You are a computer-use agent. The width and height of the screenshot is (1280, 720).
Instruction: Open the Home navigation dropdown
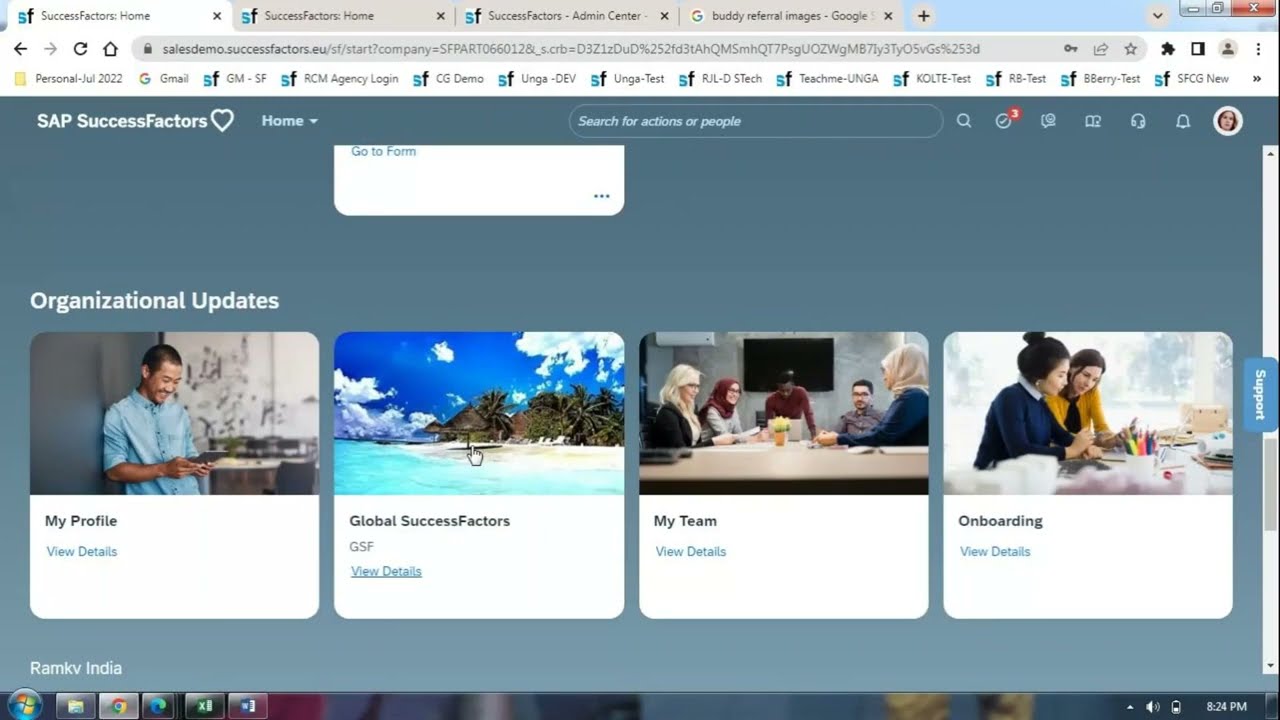click(x=289, y=121)
